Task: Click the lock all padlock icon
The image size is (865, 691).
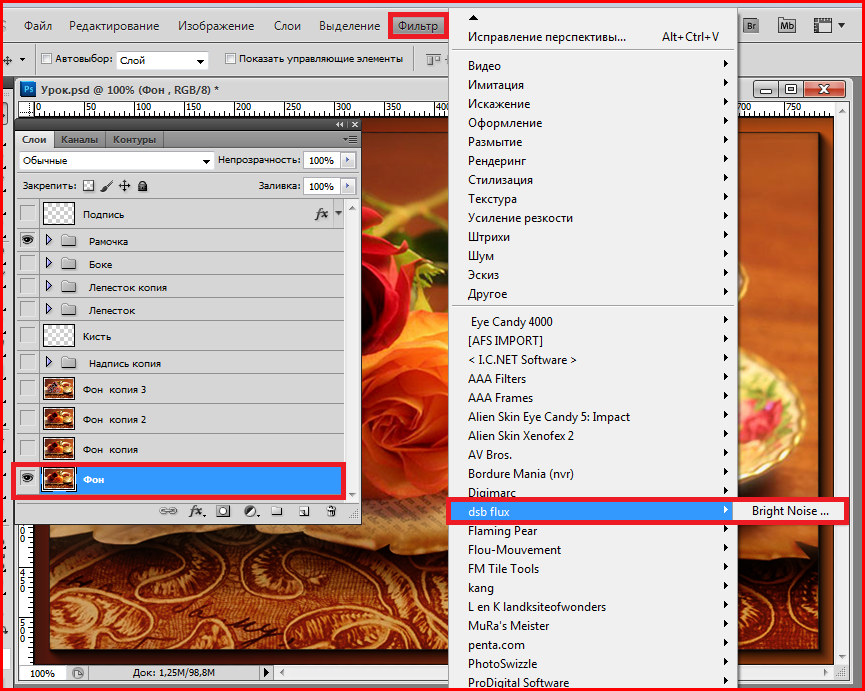Action: pos(142,186)
